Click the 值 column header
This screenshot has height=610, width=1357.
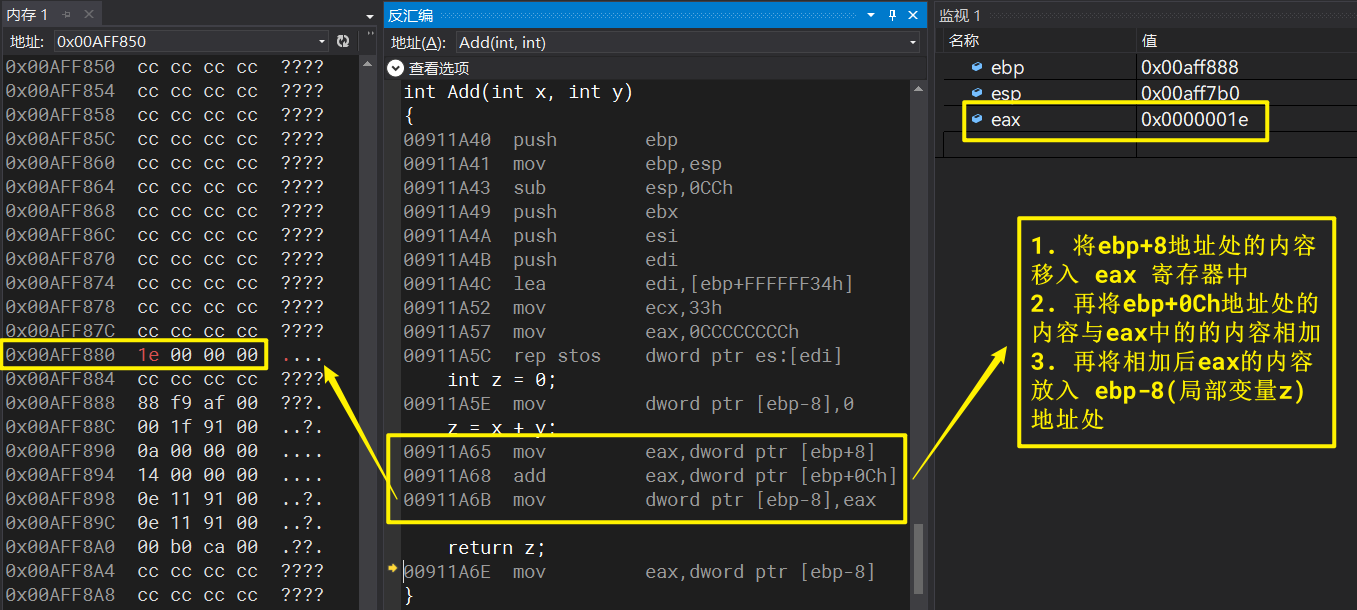1148,41
